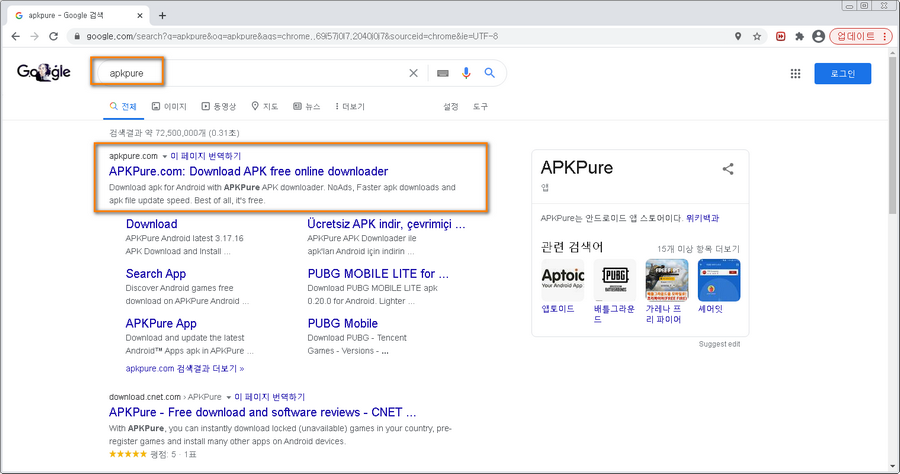Open the Aptoide thumbnail
The height and width of the screenshot is (474, 900).
tap(562, 280)
